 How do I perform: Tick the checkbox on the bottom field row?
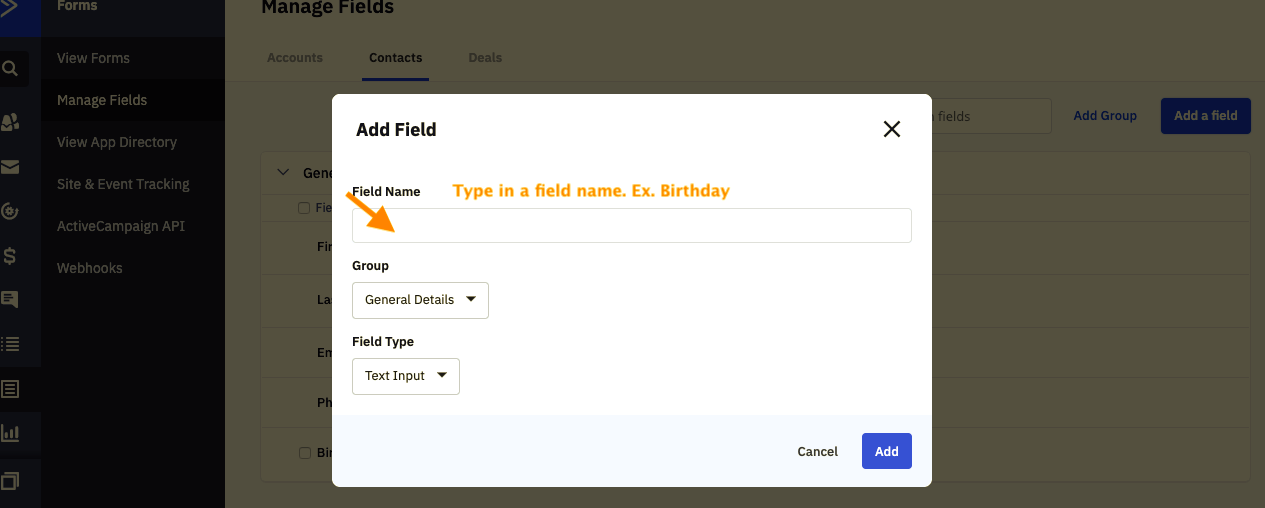click(x=305, y=453)
